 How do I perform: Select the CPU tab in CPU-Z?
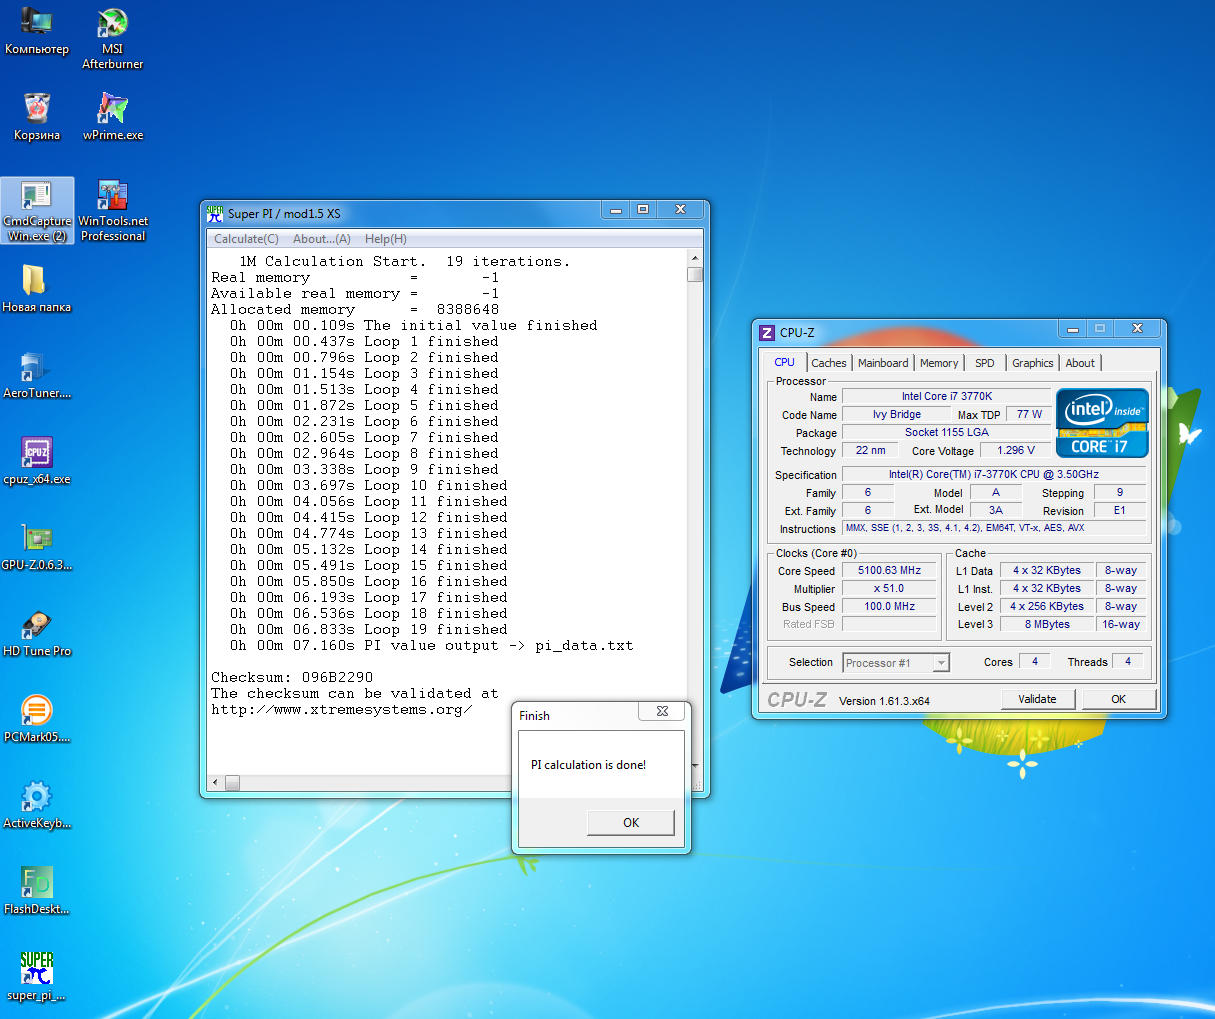(x=785, y=362)
